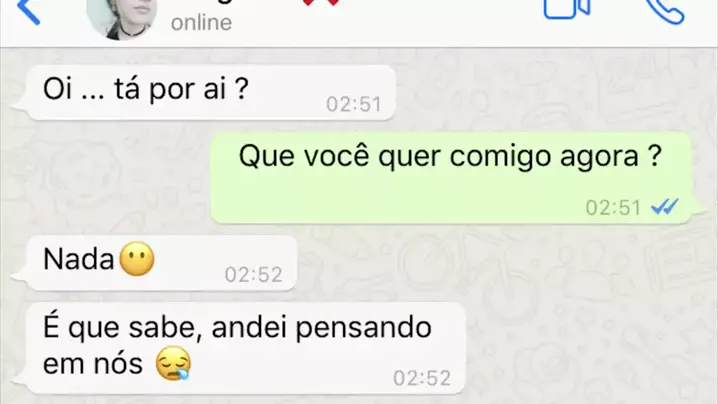Tap the sleepy face emoji

coord(173,363)
